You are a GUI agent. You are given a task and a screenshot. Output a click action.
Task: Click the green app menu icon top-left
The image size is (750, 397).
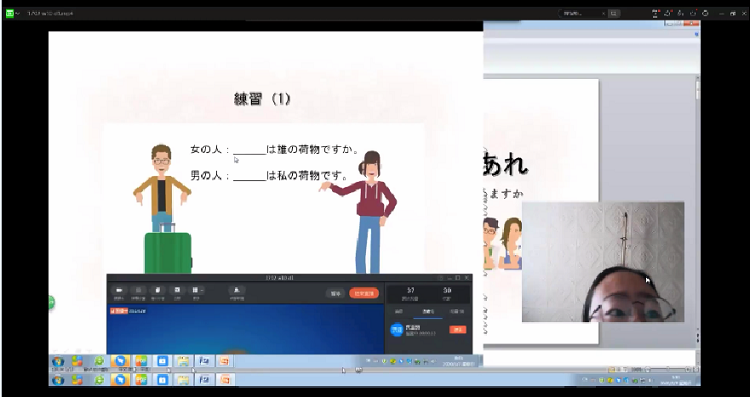coord(10,13)
